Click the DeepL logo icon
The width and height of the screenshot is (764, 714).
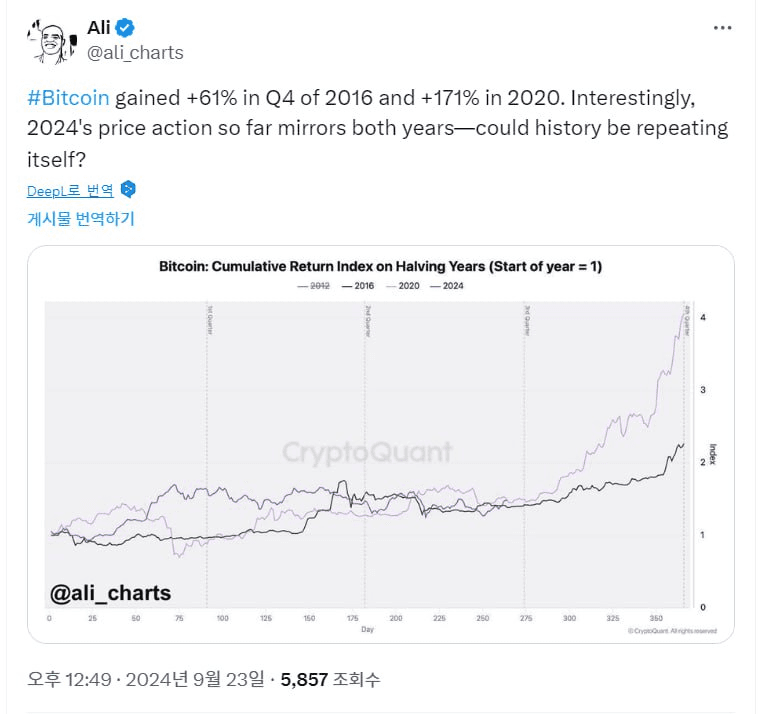(128, 189)
